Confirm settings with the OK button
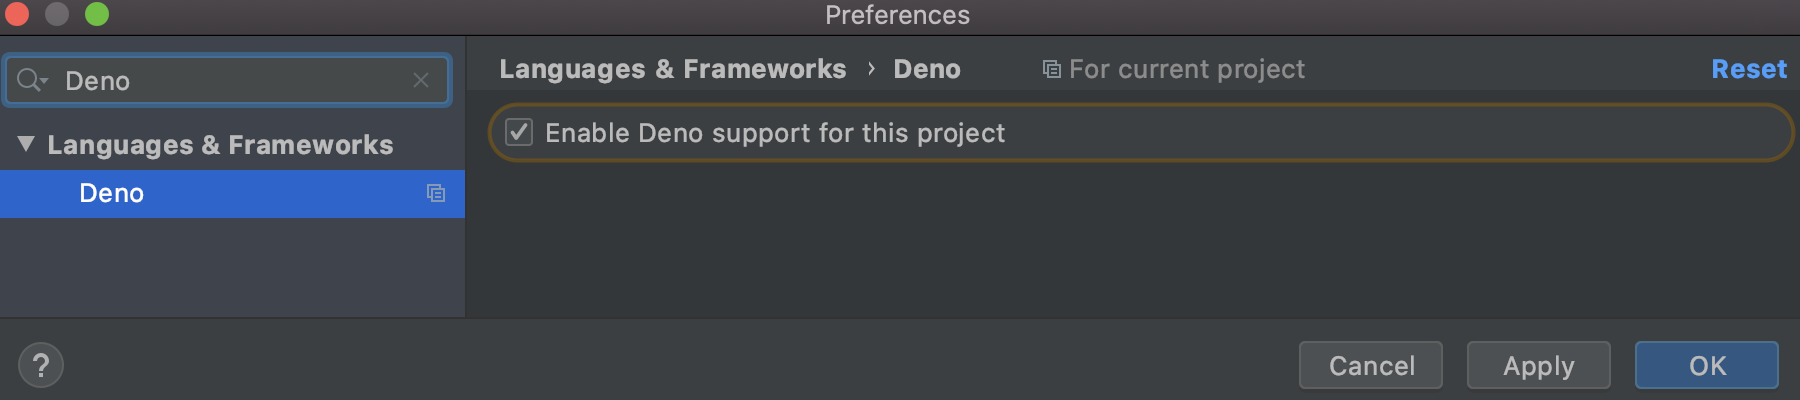Screen dimensions: 1800x400 (x=1707, y=366)
